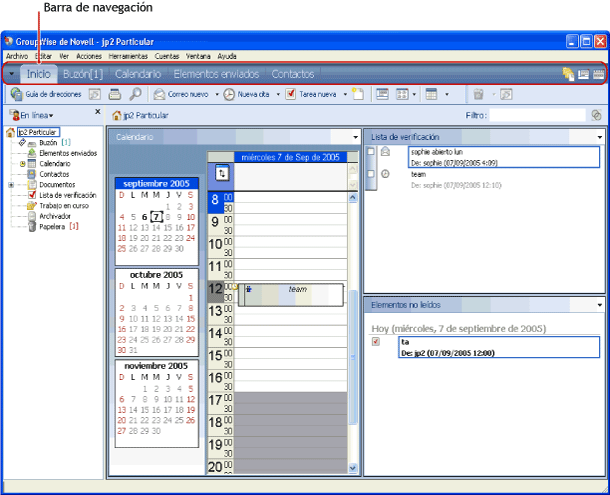This screenshot has height=495, width=610.
Task: Open the Tarea nueva dropdown arrow
Action: [x=345, y=94]
